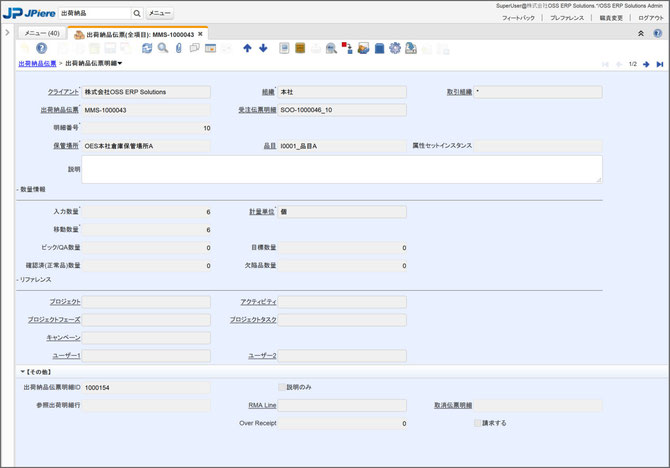Close the 出荷納品伝票 MMS-1000043 tab
This screenshot has width=670, height=468.
[x=200, y=34]
